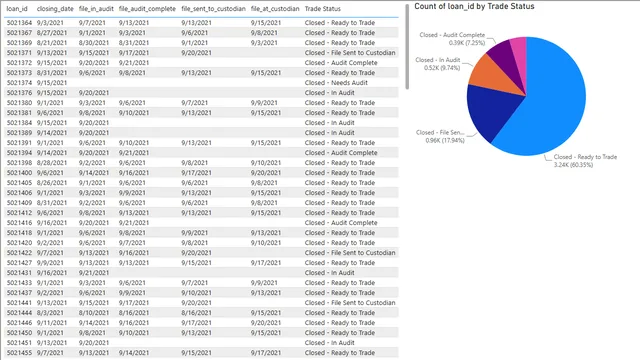The width and height of the screenshot is (640, 360).
Task: Sort by file_audit_complete column header
Action: click(x=147, y=9)
